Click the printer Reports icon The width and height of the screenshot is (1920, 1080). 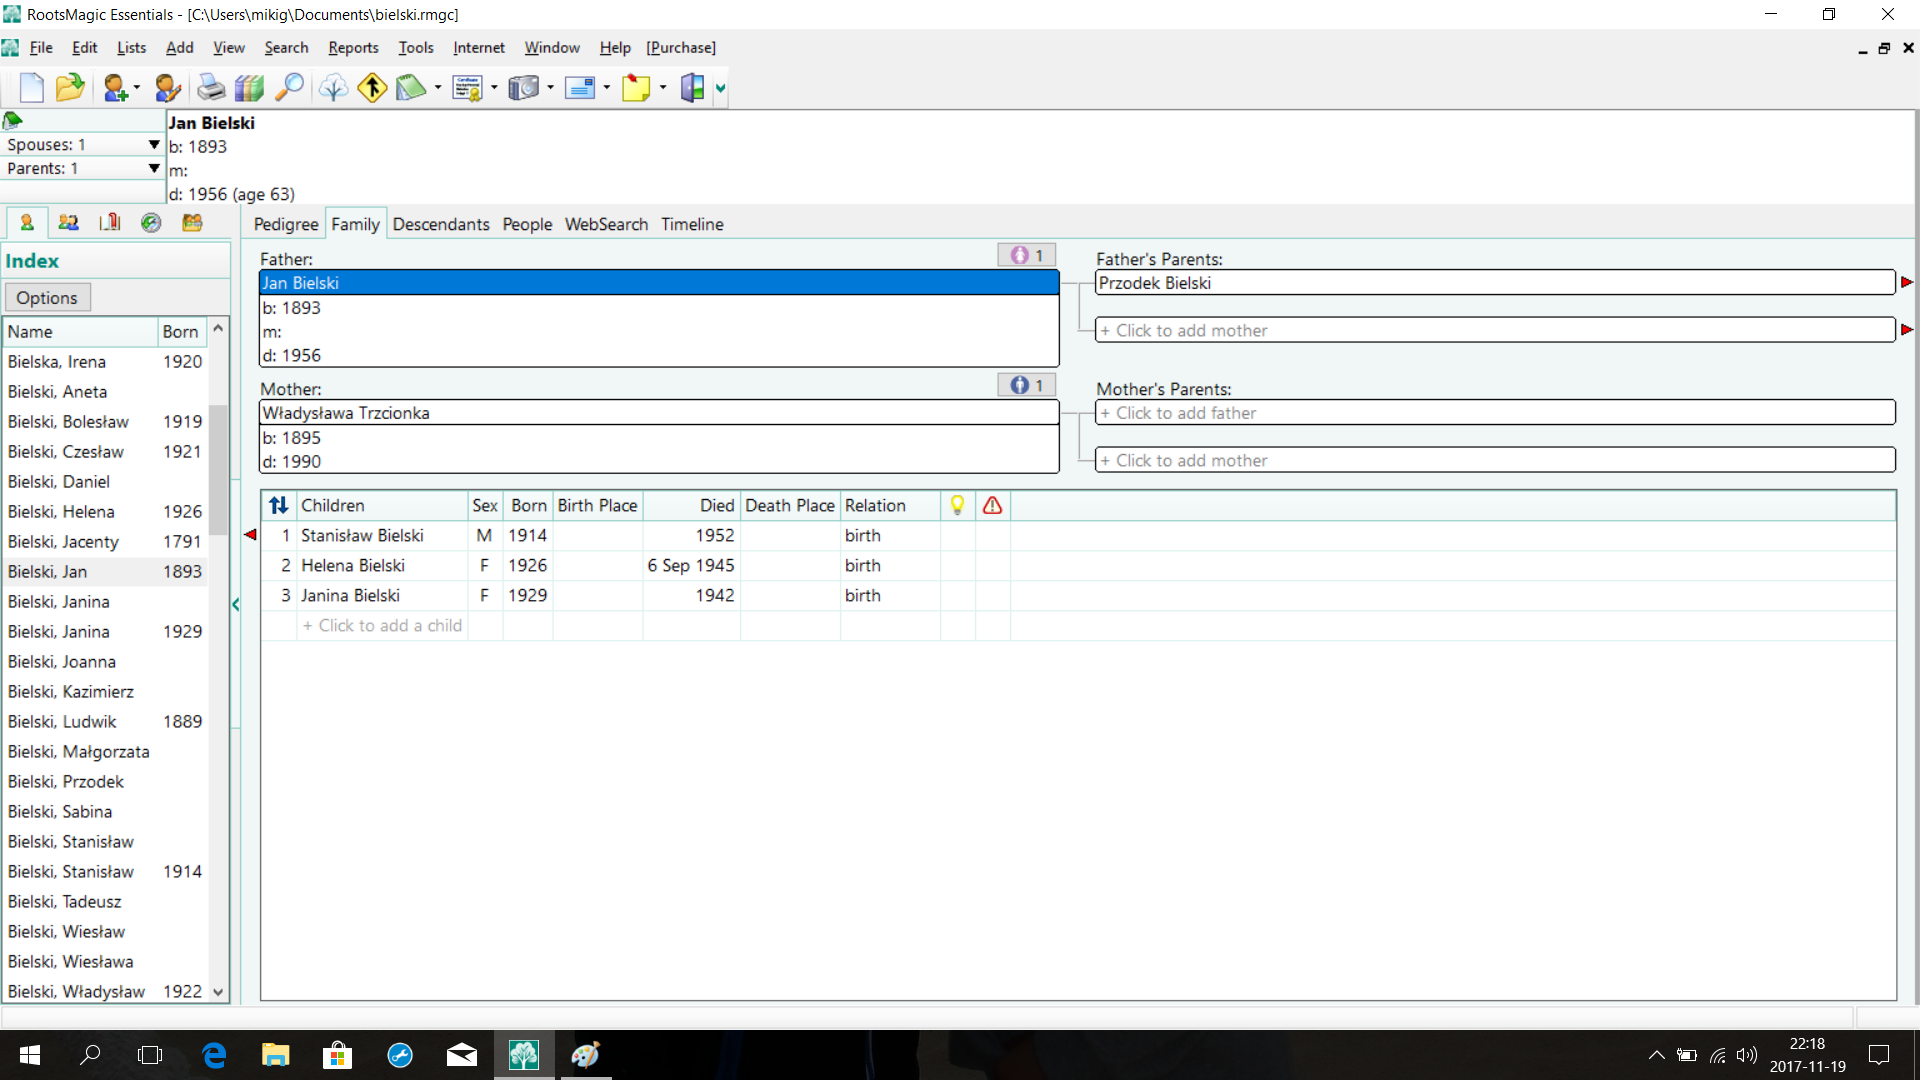point(210,88)
